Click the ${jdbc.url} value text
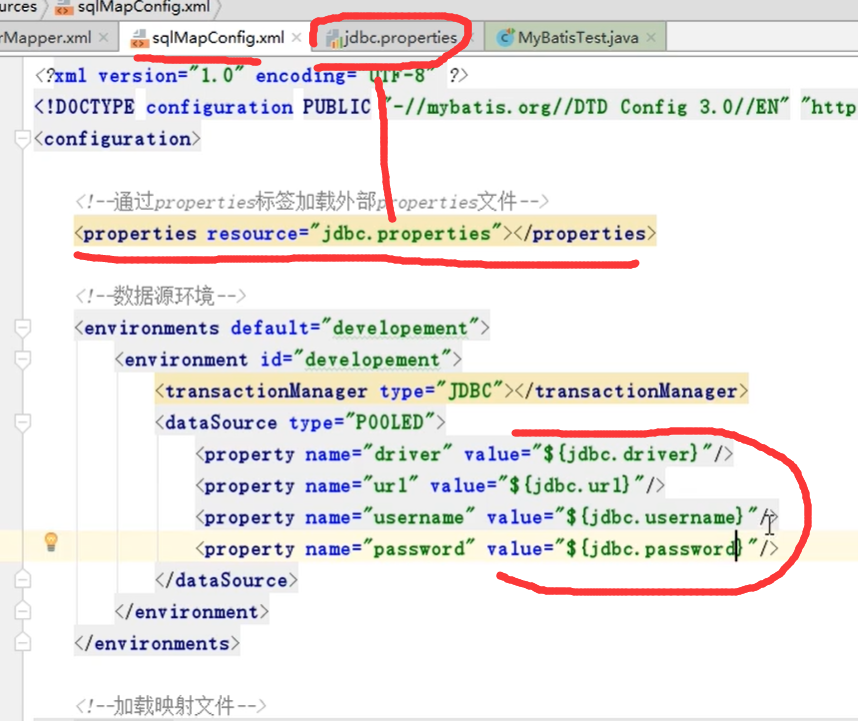 (x=570, y=486)
